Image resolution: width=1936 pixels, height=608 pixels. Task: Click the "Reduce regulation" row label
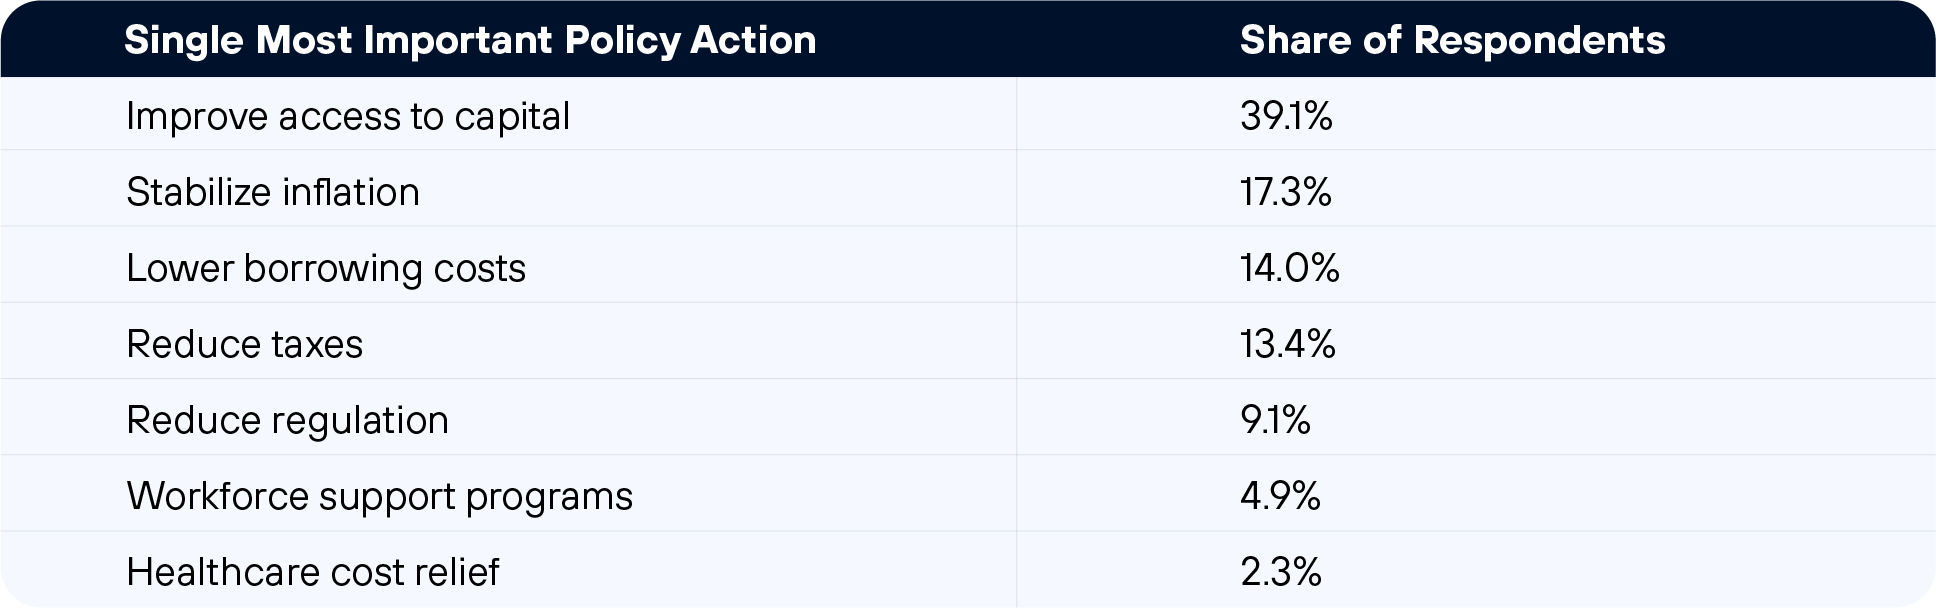pos(288,420)
